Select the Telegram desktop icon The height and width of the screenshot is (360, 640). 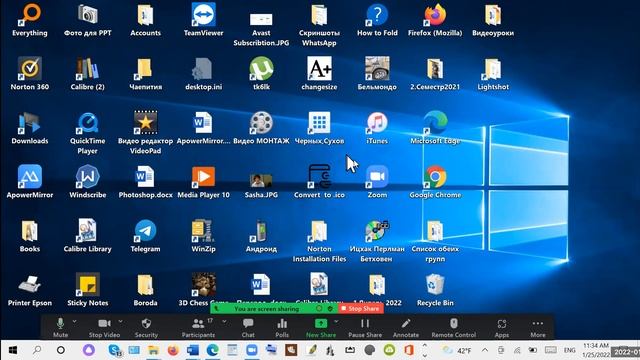pyautogui.click(x=145, y=230)
